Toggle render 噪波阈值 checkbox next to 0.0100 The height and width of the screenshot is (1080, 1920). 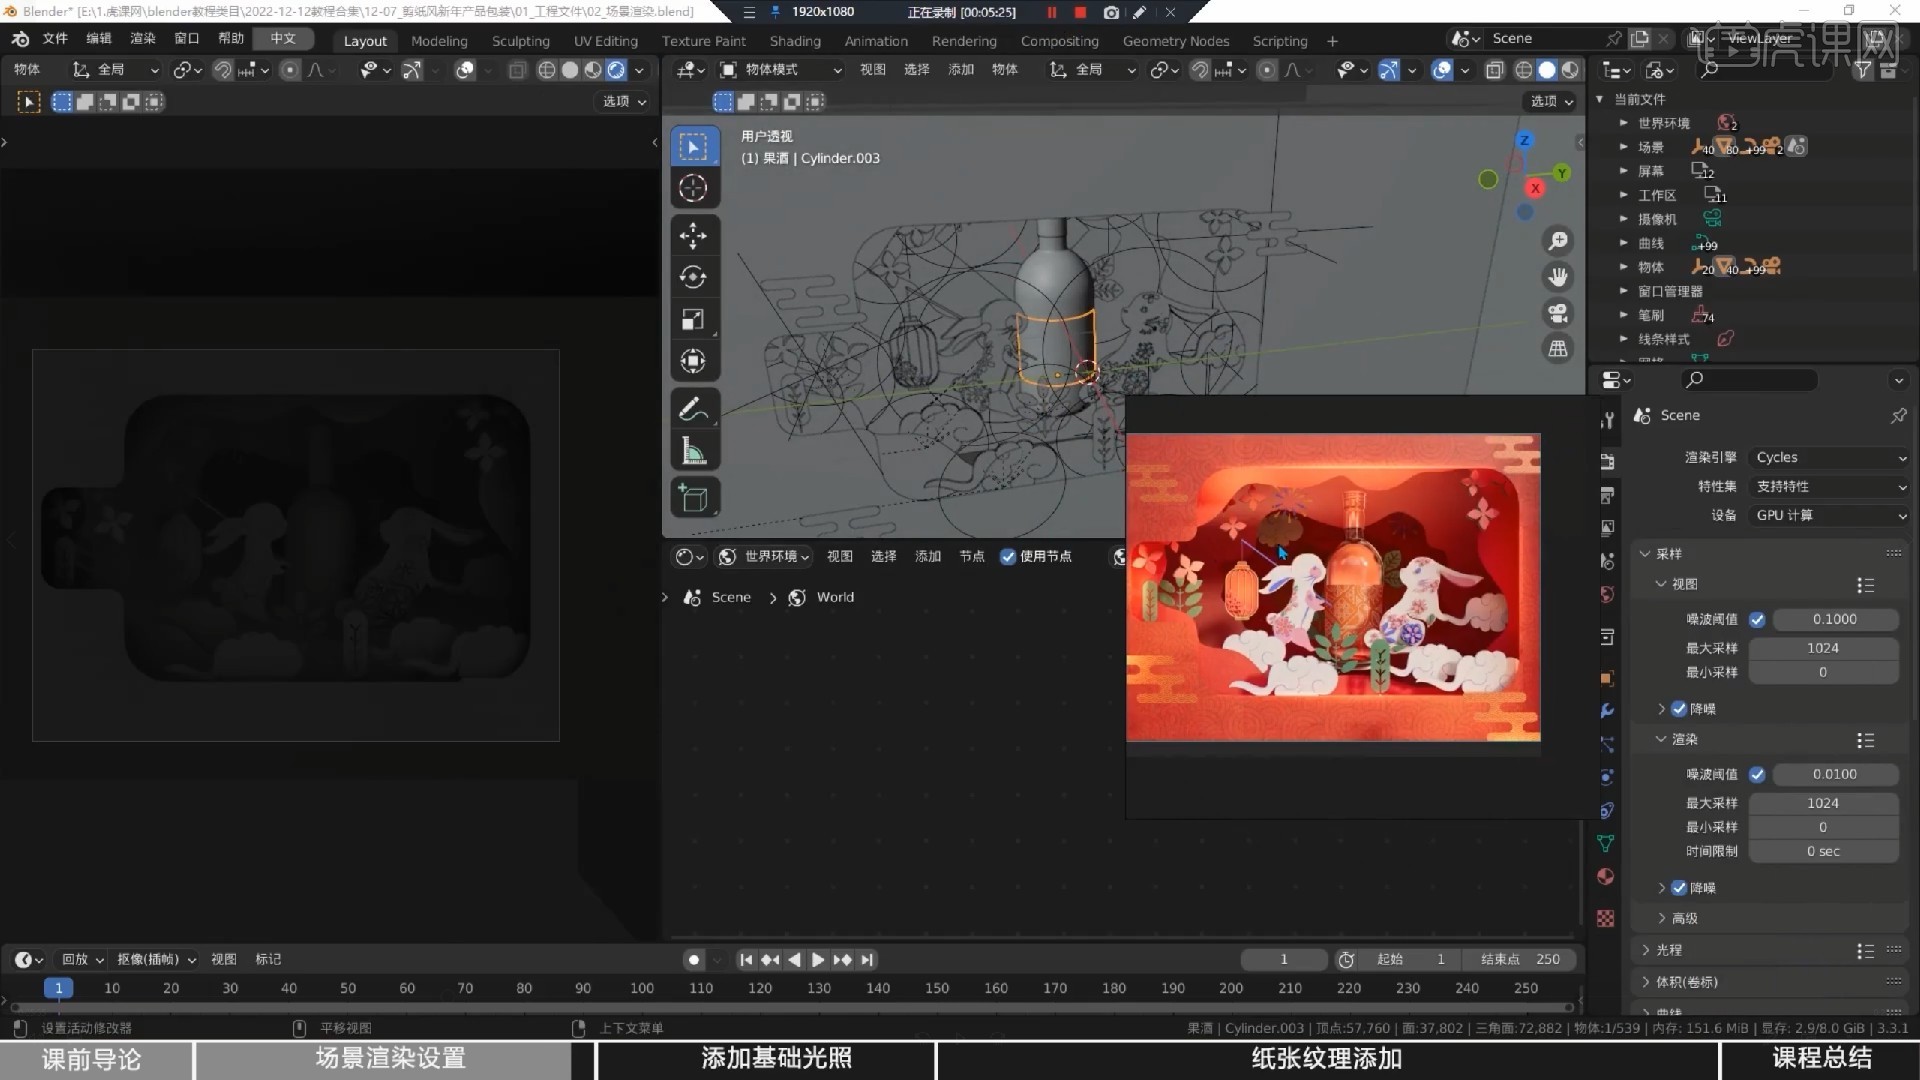point(1757,775)
